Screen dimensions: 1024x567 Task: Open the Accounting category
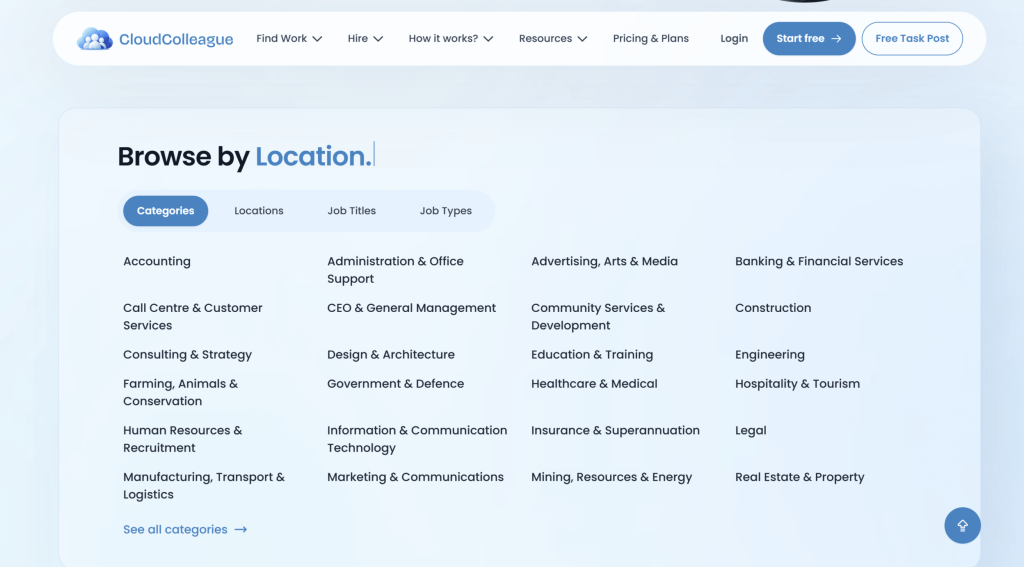(157, 261)
